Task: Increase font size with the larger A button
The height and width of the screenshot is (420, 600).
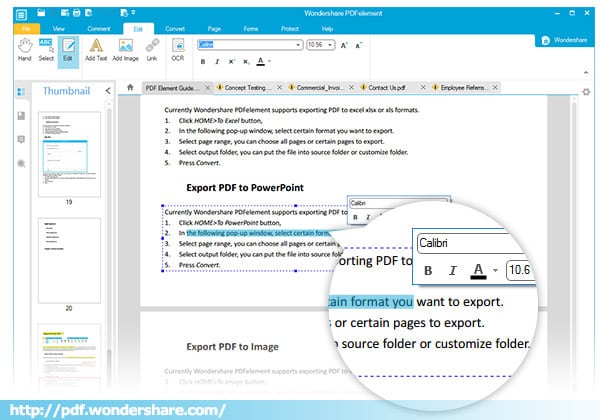Action: pyautogui.click(x=344, y=45)
